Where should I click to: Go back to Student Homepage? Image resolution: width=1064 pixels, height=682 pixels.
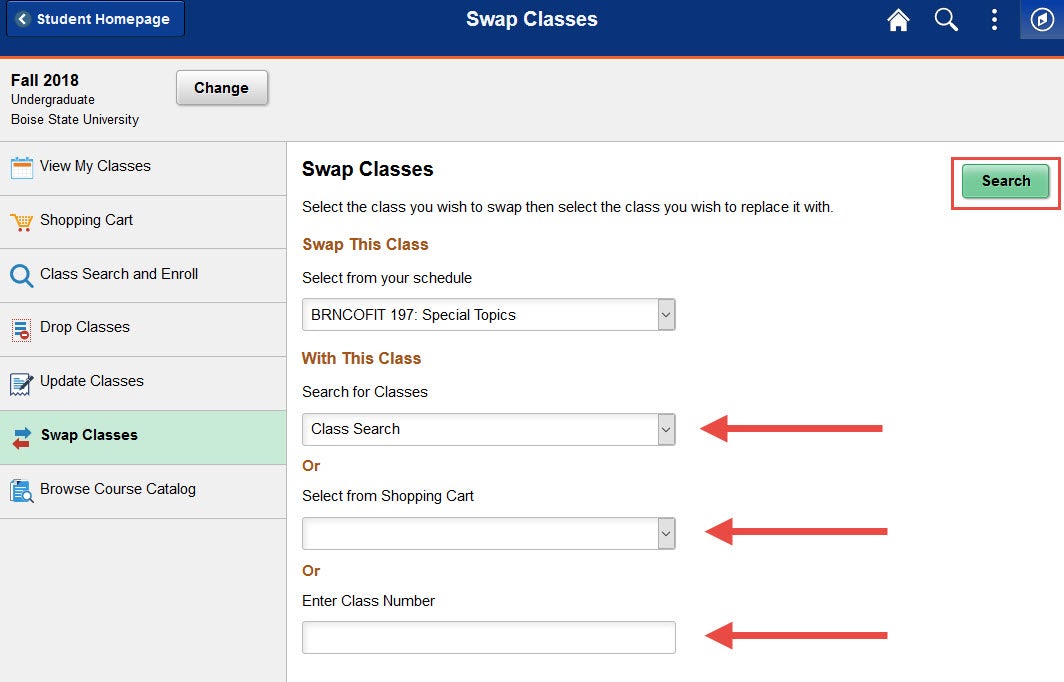pyautogui.click(x=96, y=19)
